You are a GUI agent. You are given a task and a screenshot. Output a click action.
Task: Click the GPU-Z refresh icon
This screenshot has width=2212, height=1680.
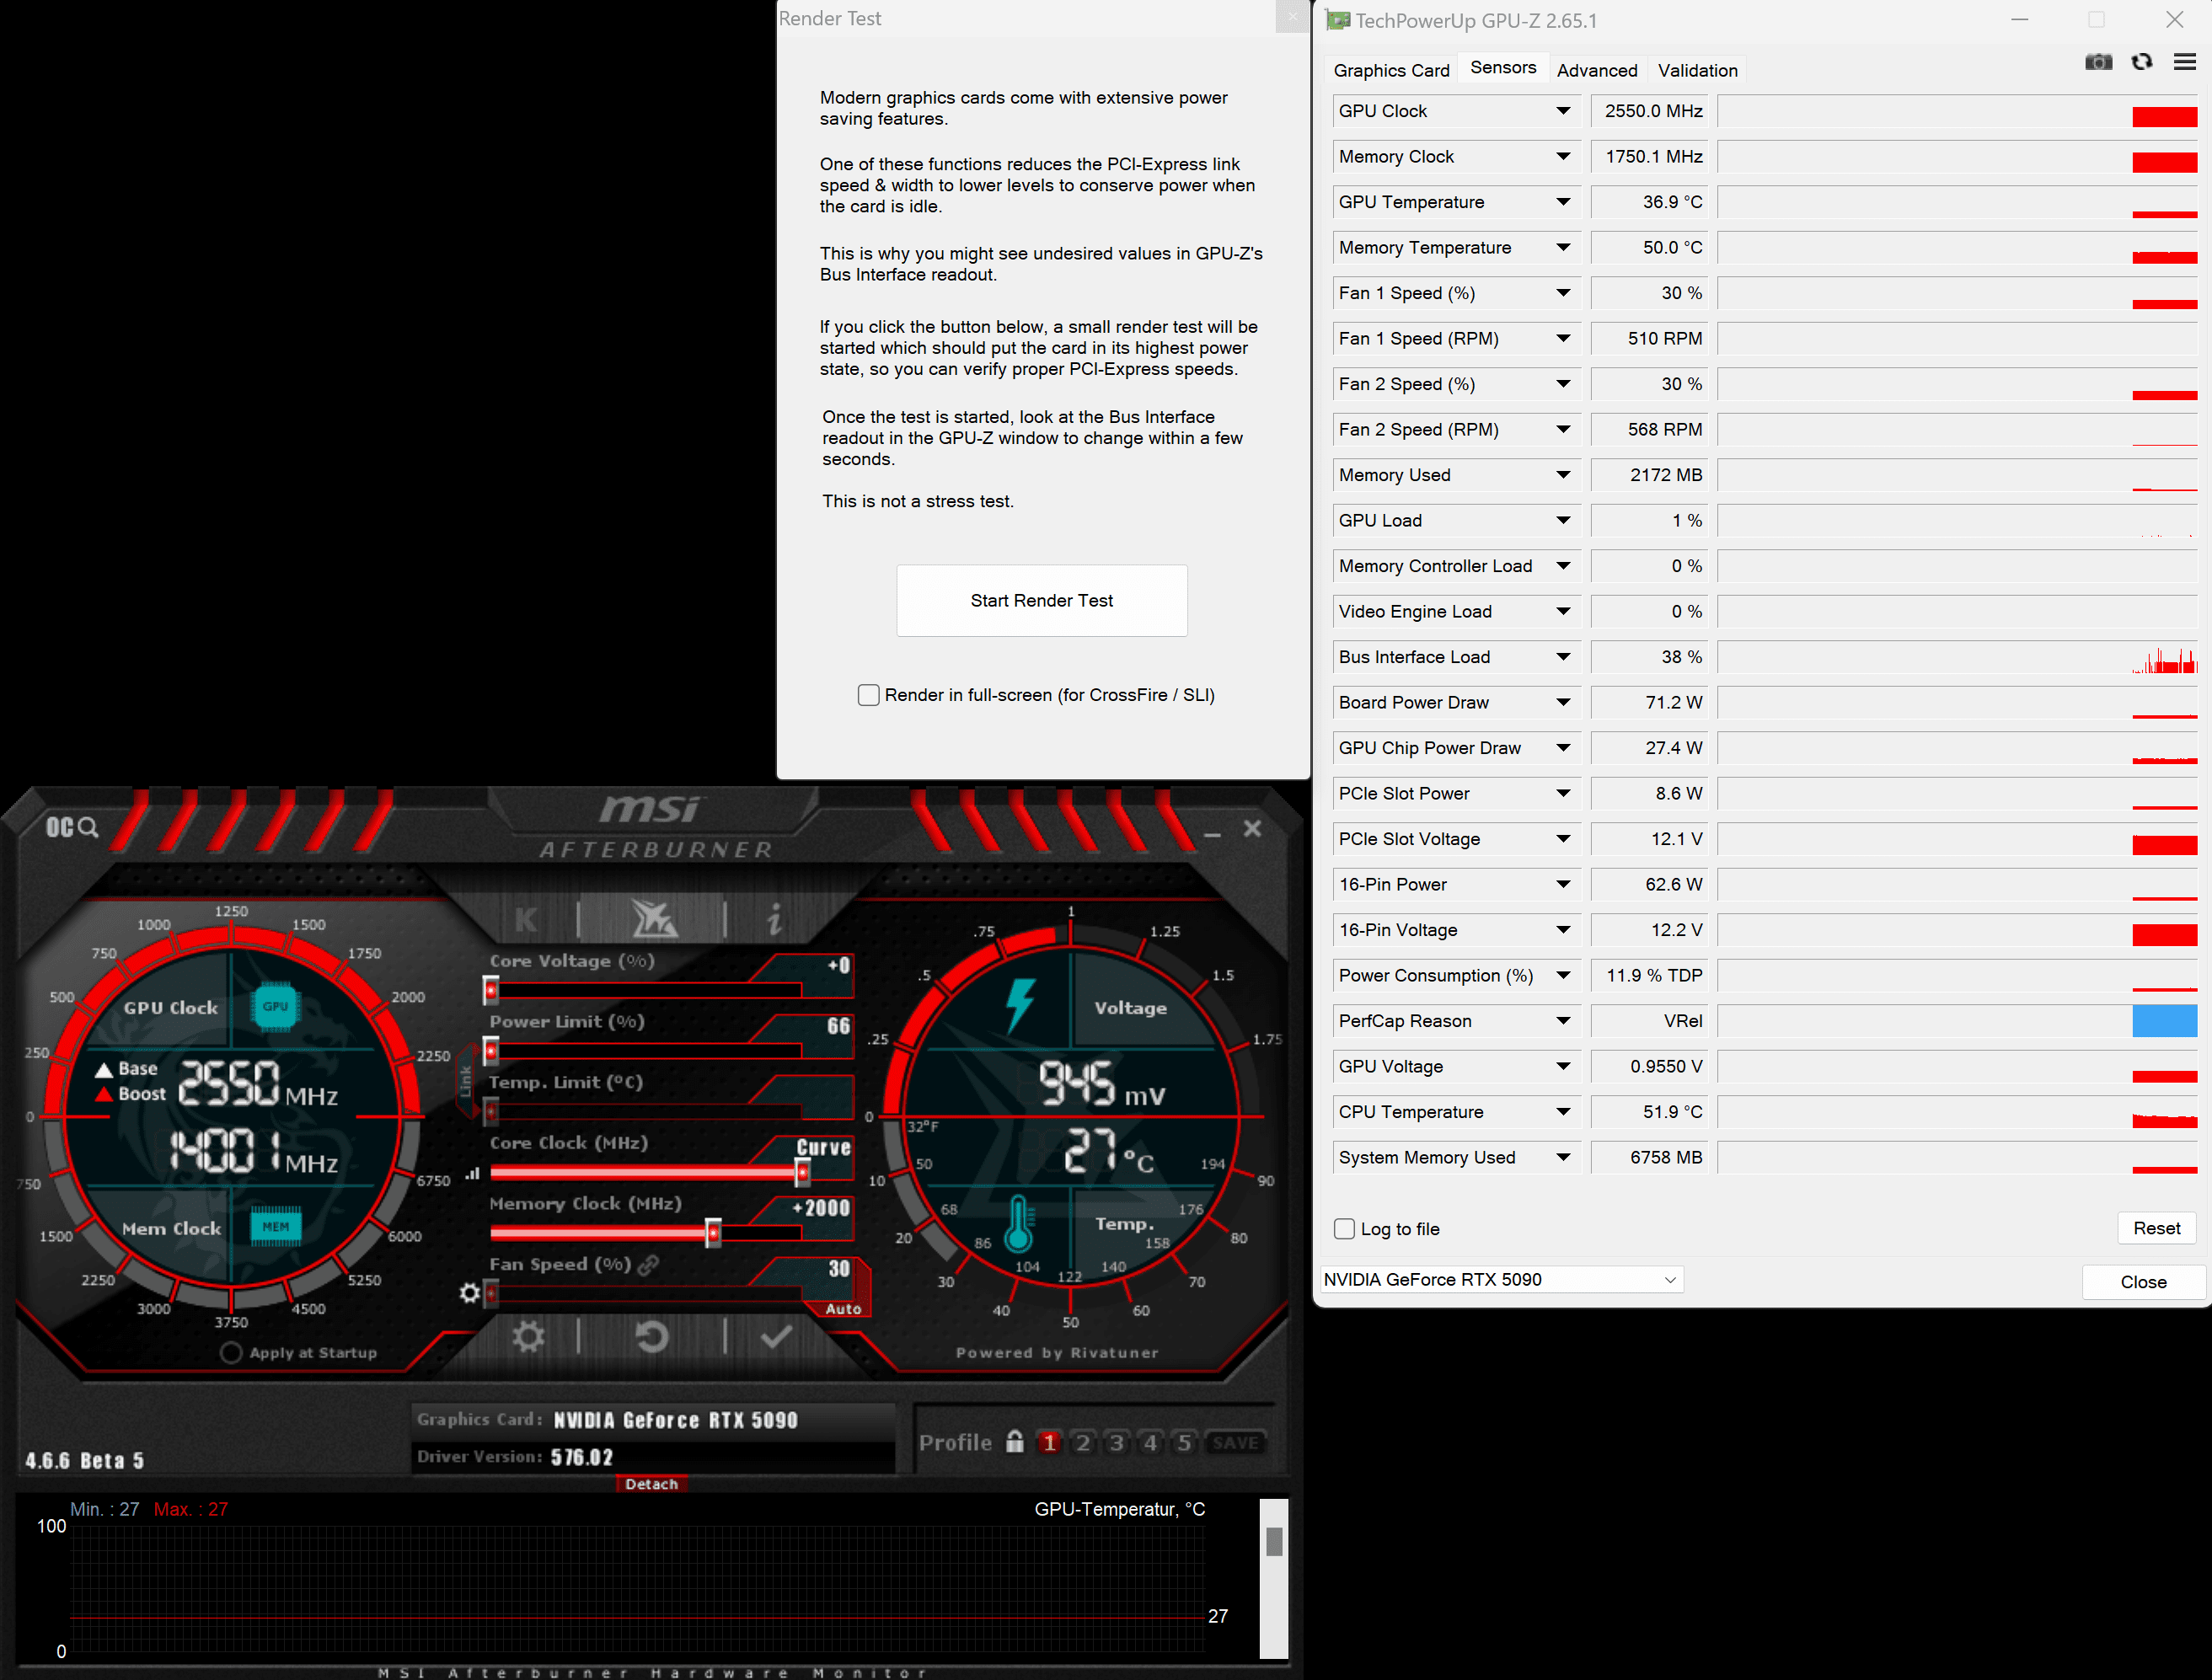[x=2141, y=63]
